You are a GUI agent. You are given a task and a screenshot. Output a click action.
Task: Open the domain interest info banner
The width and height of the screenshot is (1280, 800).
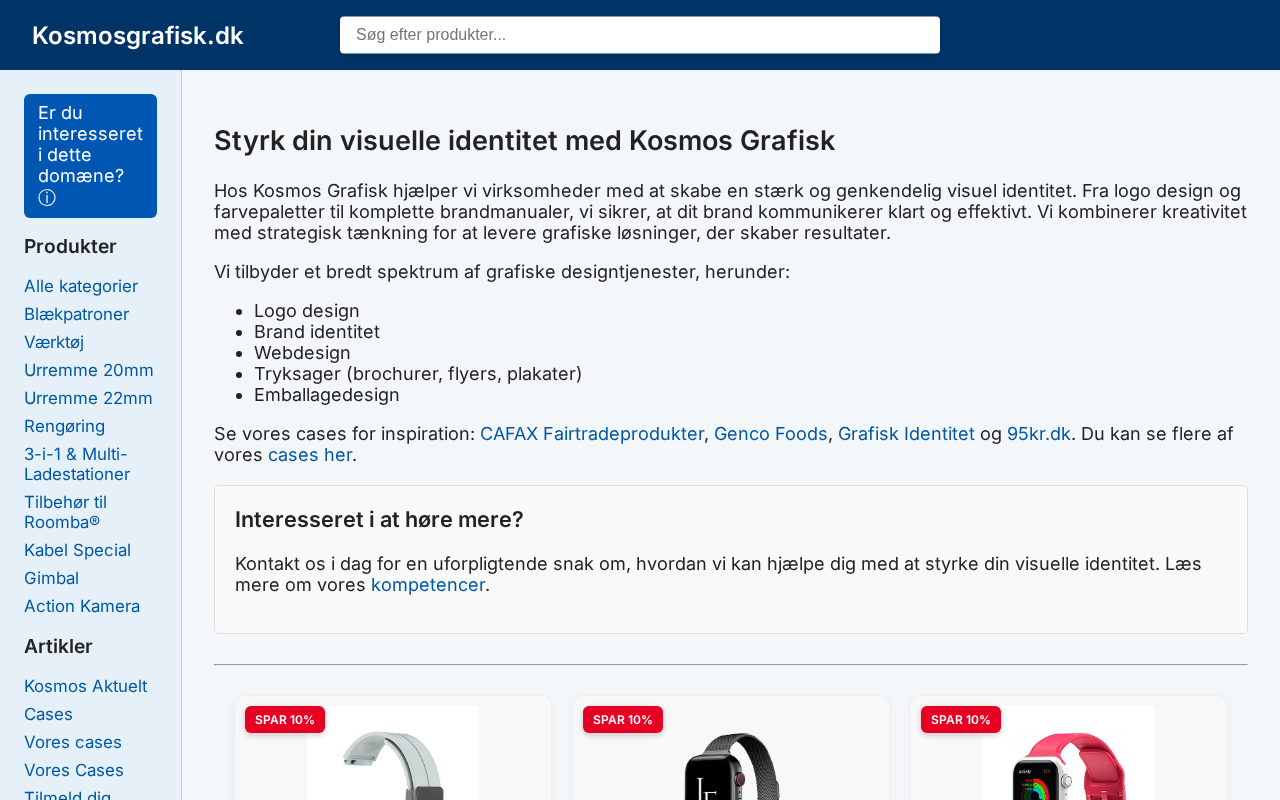pyautogui.click(x=90, y=156)
